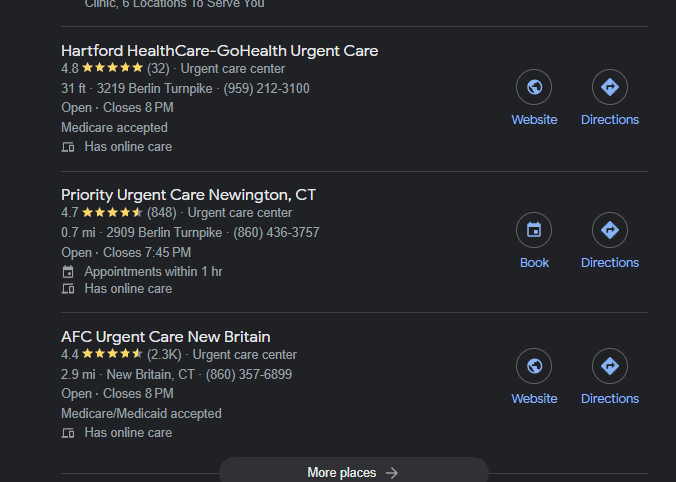Viewport: 676px width, 482px height.
Task: Open Priority Urgent Care Newington, CT listing
Action: [x=188, y=194]
